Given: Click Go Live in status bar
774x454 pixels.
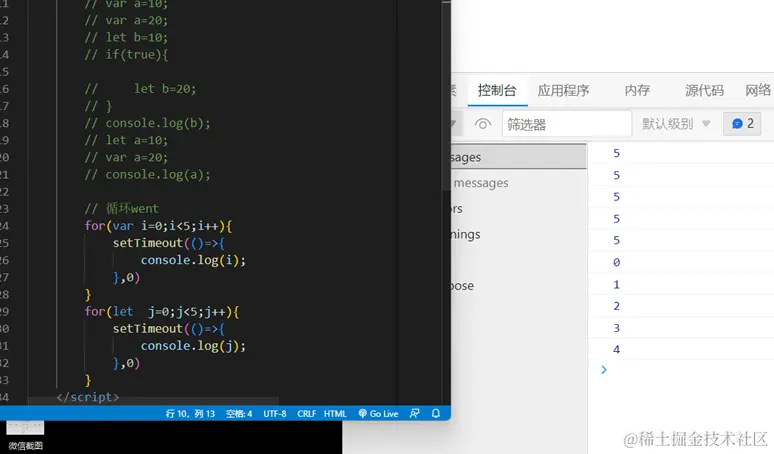Looking at the screenshot, I should (378, 414).
